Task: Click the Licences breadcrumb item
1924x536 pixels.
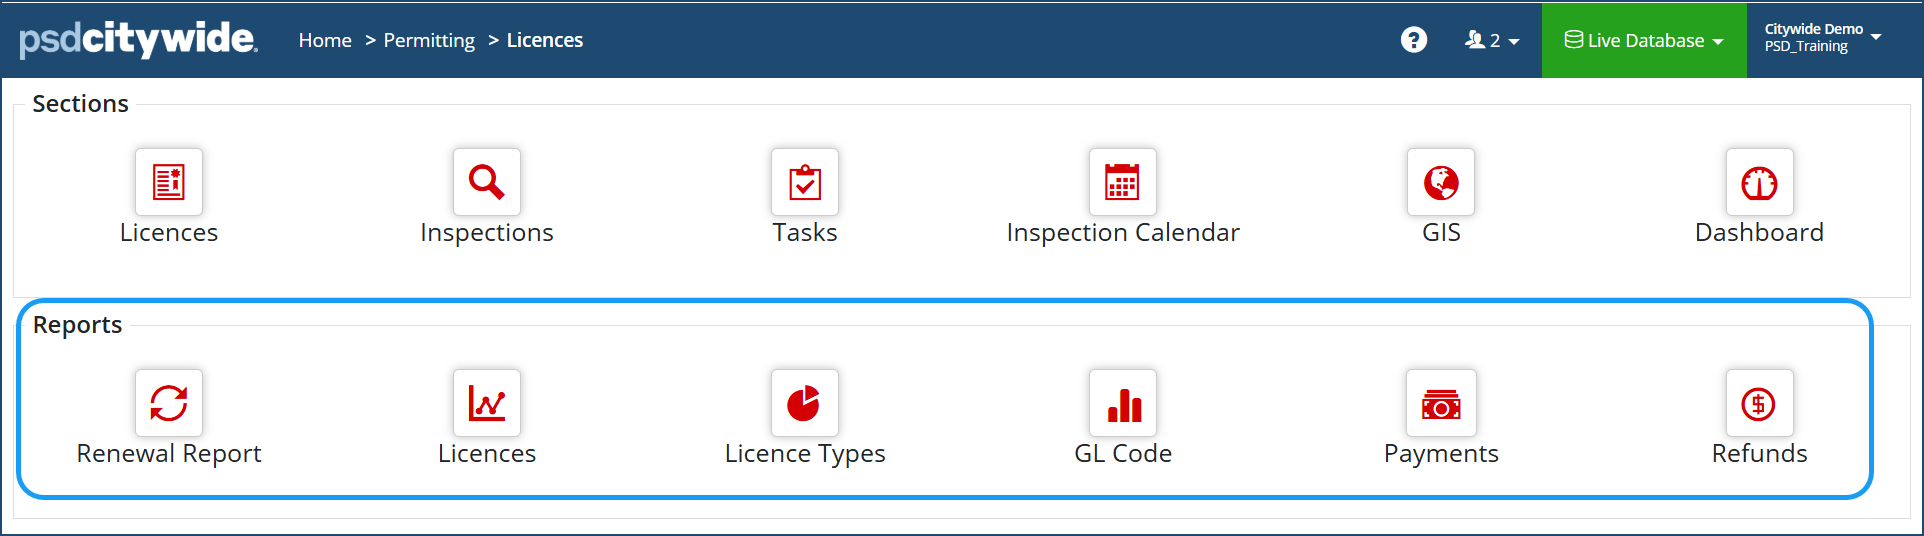Action: click(x=545, y=40)
